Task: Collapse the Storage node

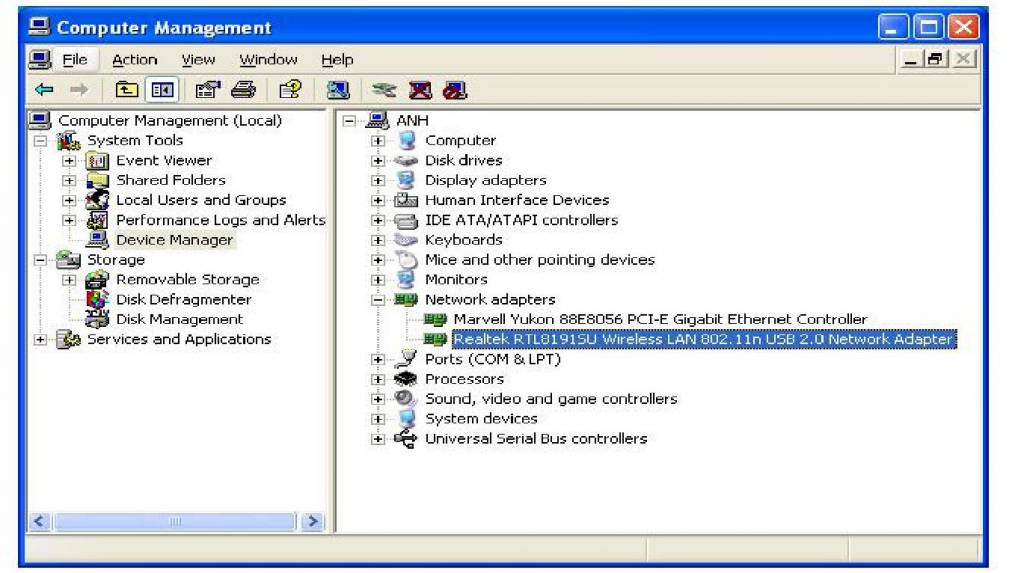Action: click(40, 260)
